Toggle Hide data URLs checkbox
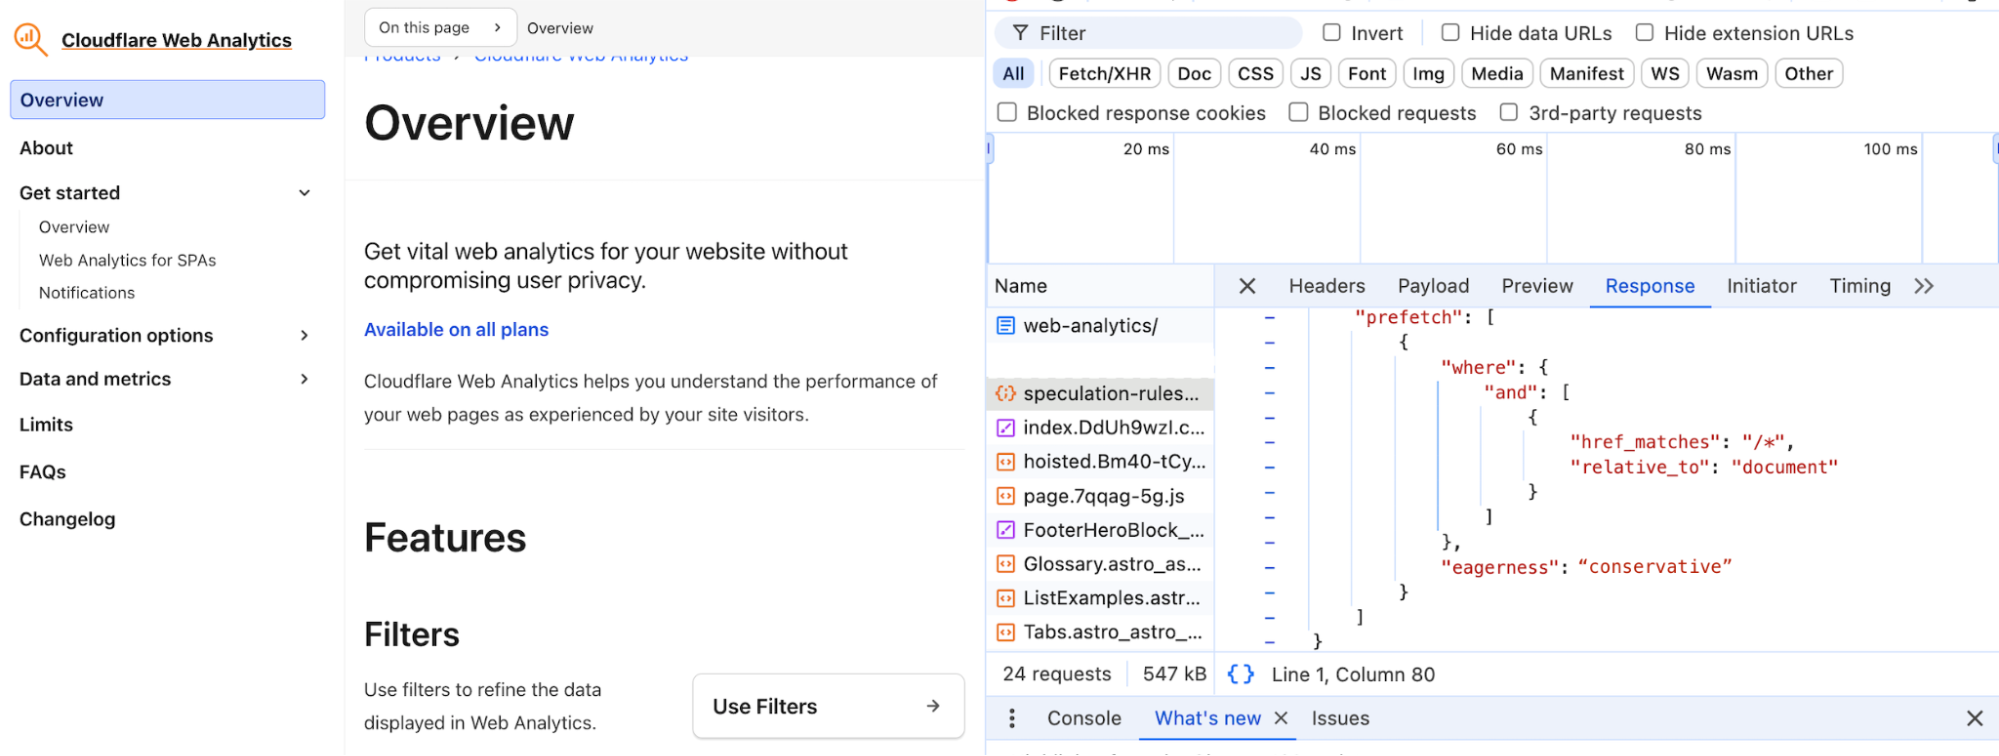The width and height of the screenshot is (1999, 756). tap(1450, 33)
